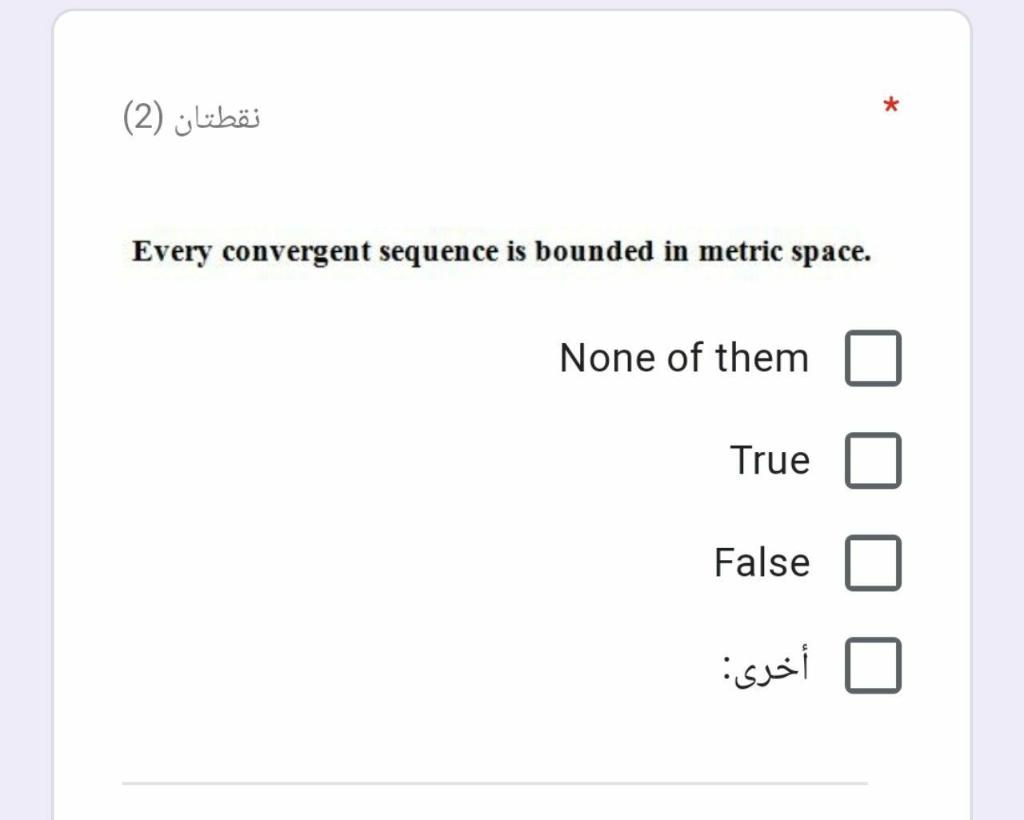Click the نقطتان (2) points label

click(x=190, y=115)
